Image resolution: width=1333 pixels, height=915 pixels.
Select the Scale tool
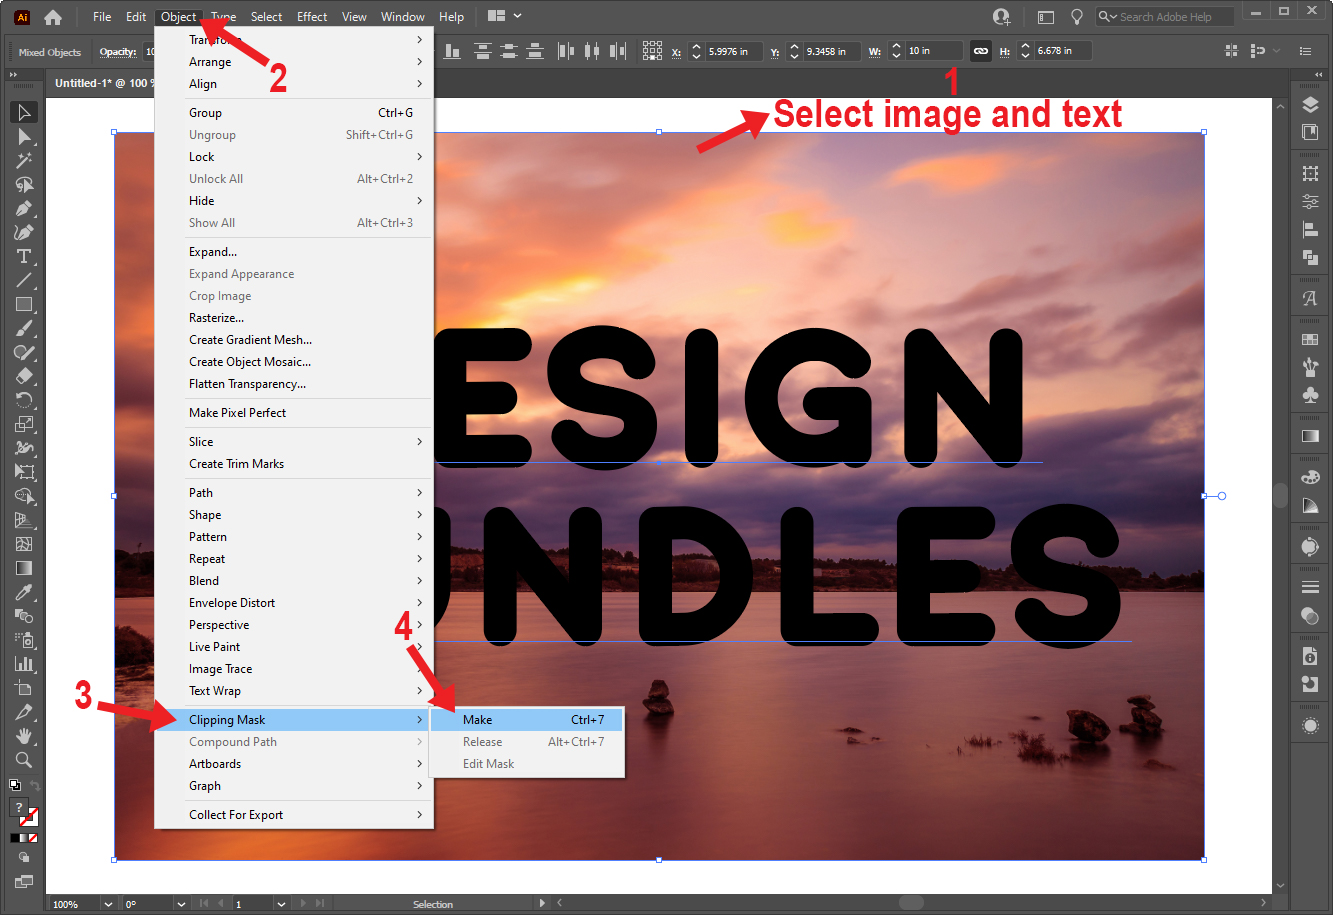point(24,424)
